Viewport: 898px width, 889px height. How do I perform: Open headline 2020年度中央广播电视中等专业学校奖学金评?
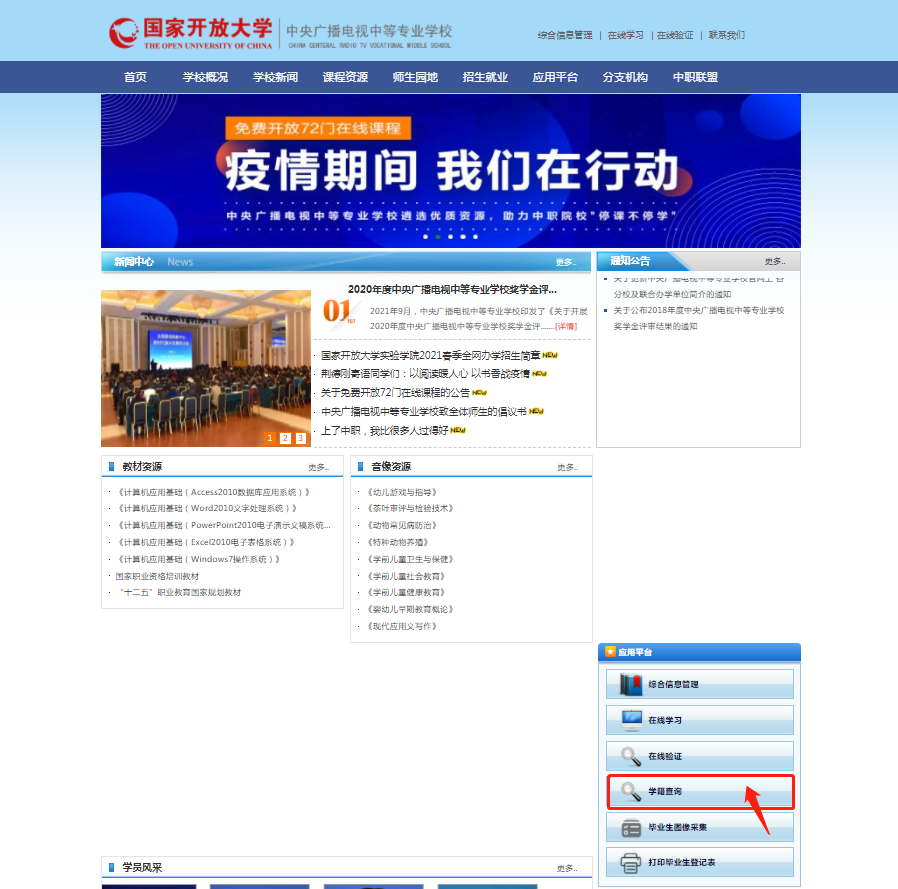pos(452,289)
